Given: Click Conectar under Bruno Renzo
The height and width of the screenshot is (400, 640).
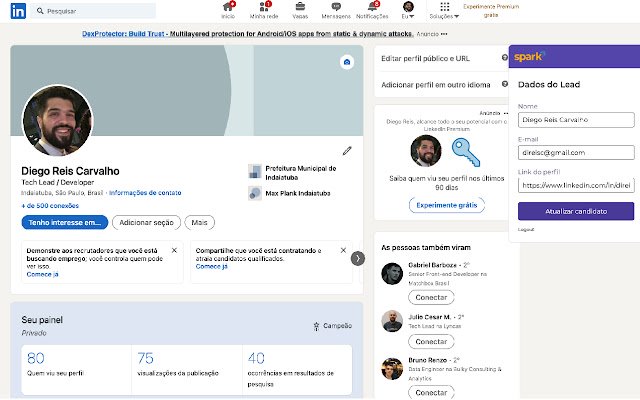Looking at the screenshot, I should [x=431, y=392].
